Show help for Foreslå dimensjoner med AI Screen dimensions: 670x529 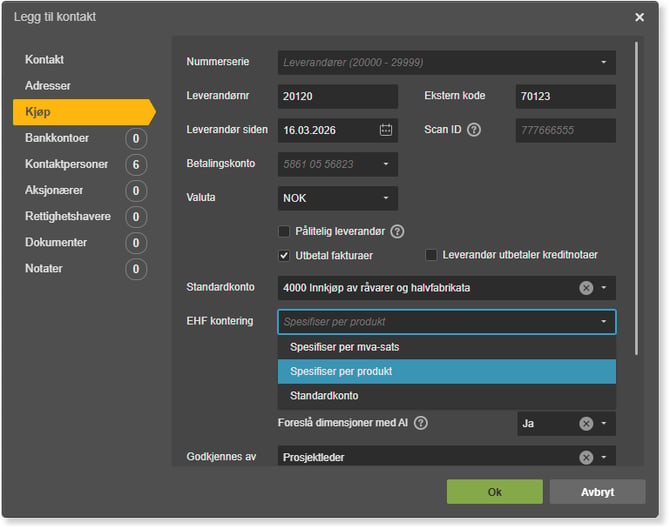pyautogui.click(x=421, y=423)
